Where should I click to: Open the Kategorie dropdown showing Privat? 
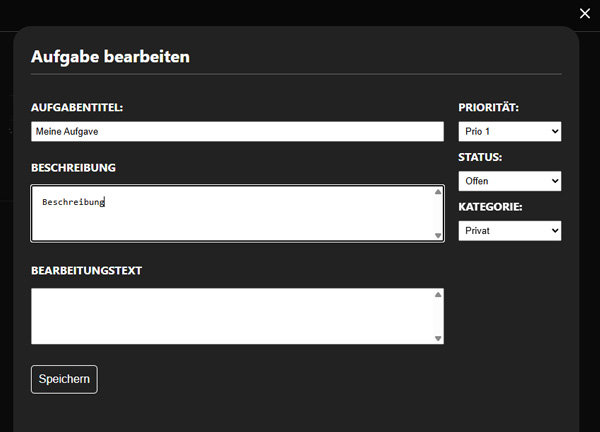coord(510,231)
